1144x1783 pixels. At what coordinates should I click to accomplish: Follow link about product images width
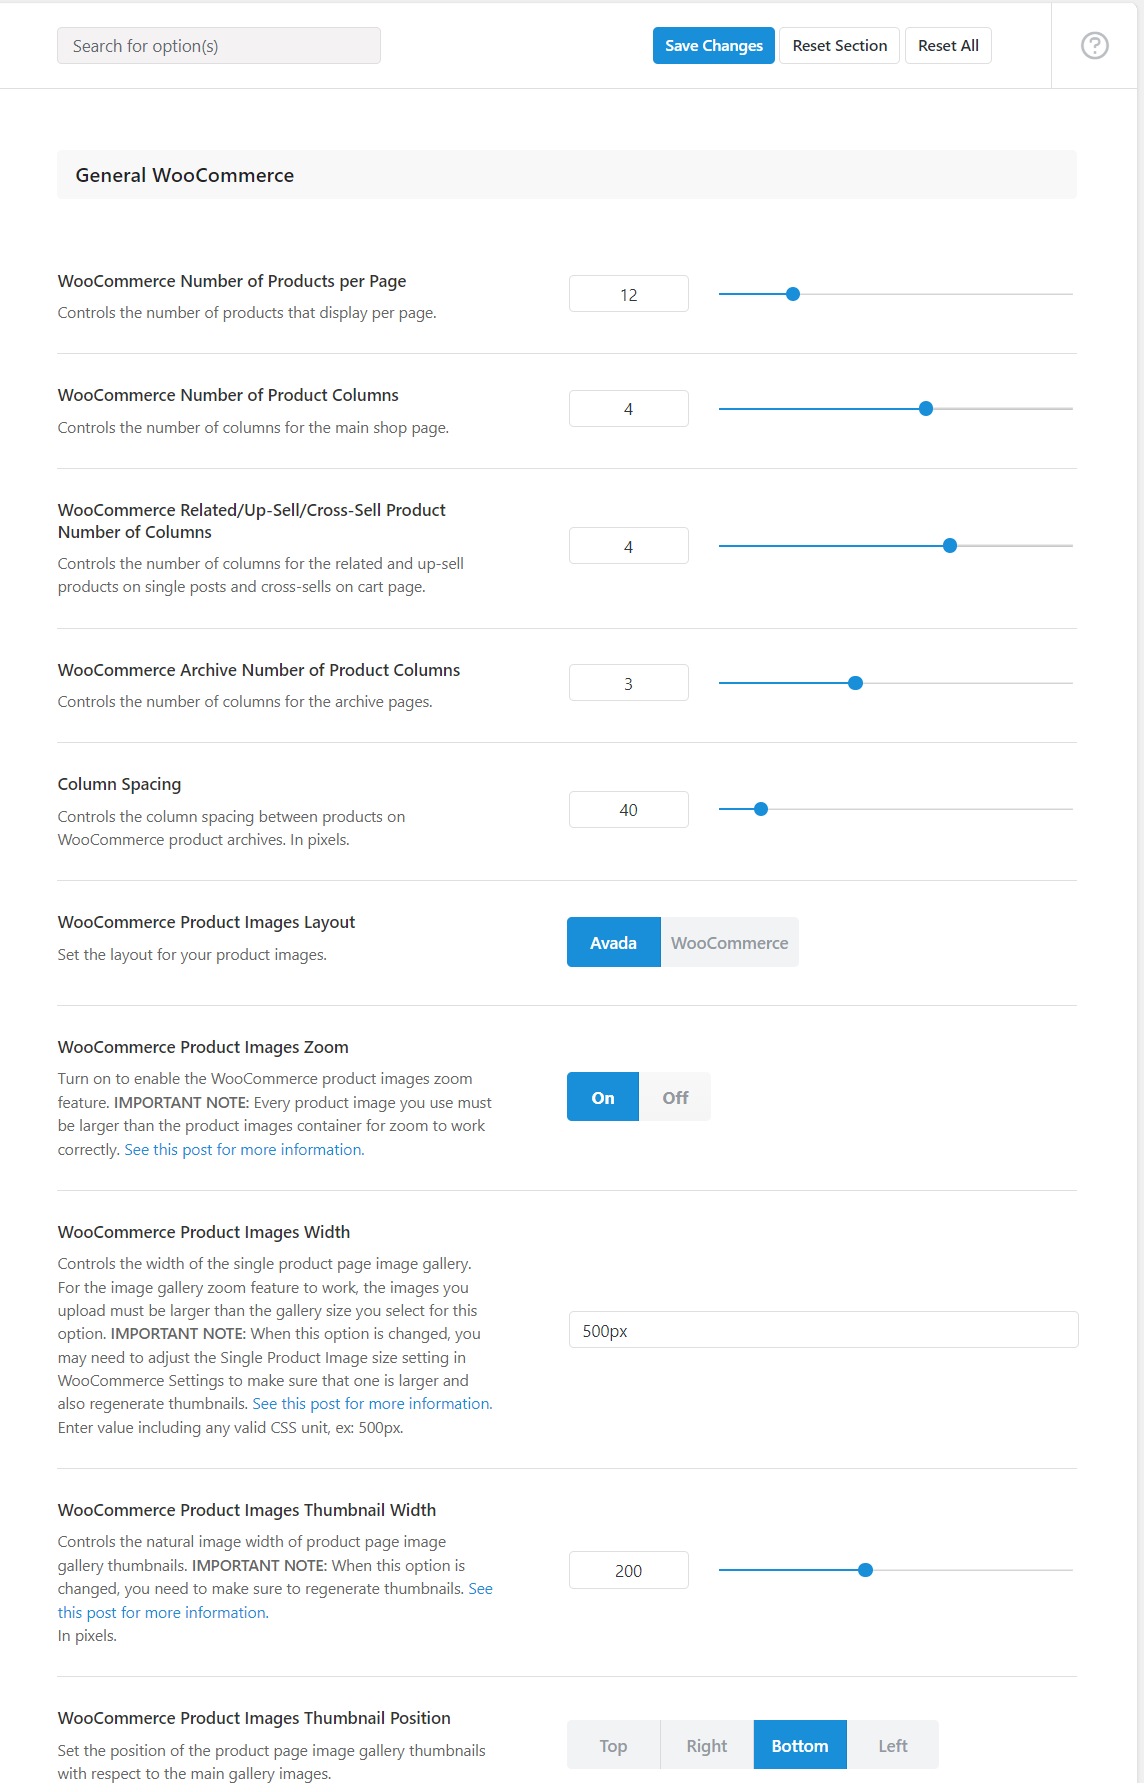click(x=371, y=1403)
